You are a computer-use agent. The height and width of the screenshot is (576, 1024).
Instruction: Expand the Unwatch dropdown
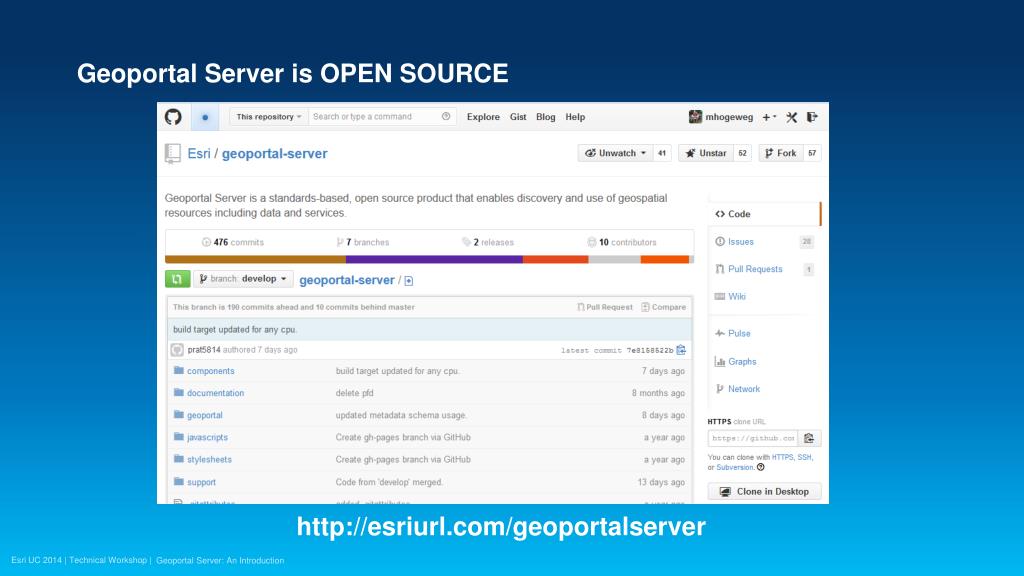tap(615, 153)
